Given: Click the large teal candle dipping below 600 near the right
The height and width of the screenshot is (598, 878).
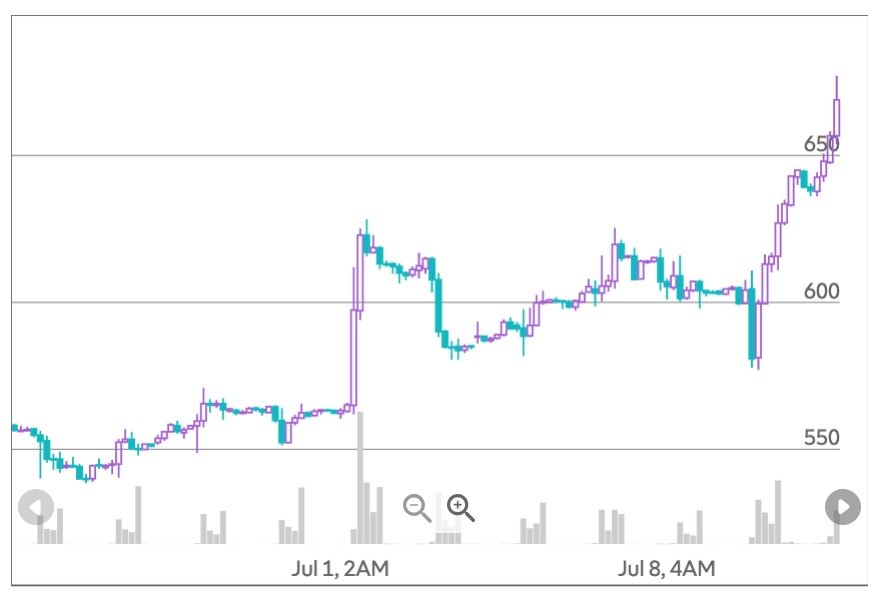Looking at the screenshot, I should pyautogui.click(x=752, y=324).
